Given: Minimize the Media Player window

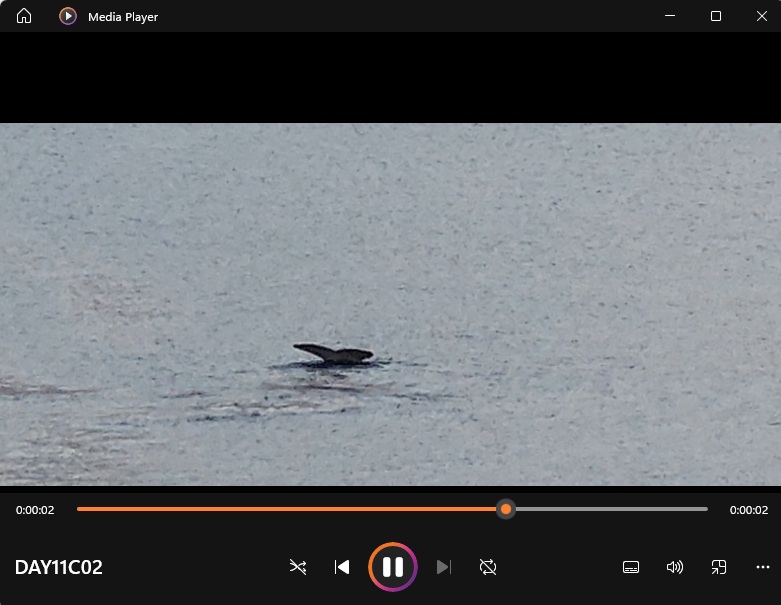Looking at the screenshot, I should point(670,16).
